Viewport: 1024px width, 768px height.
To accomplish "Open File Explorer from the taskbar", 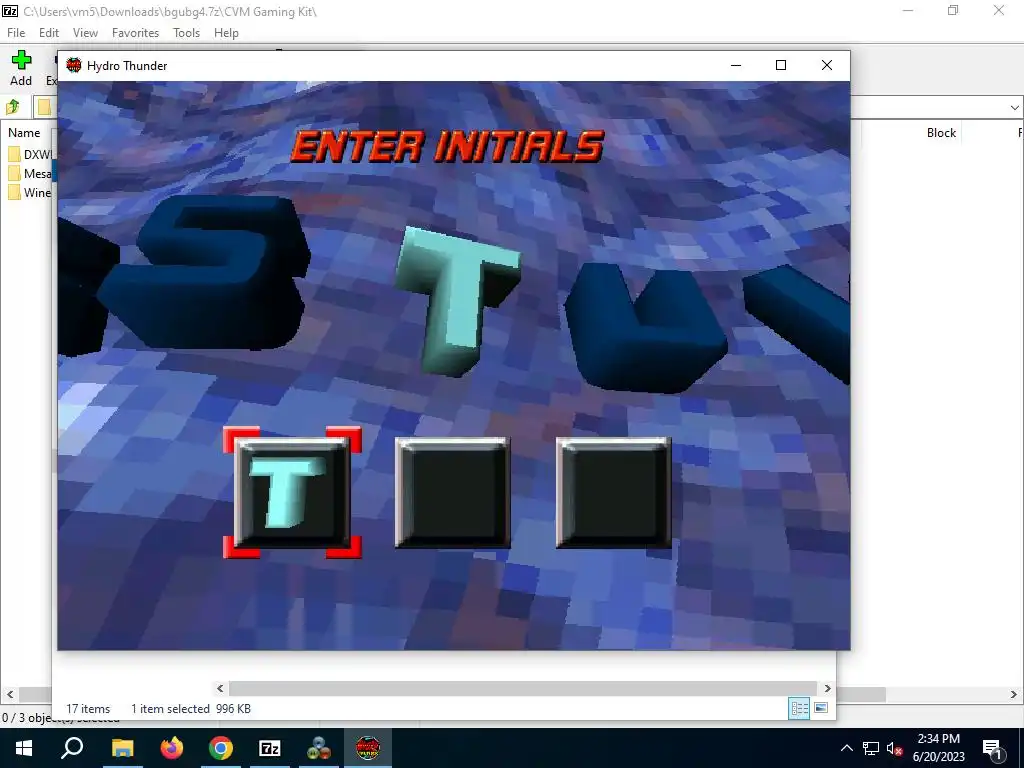I will pos(122,748).
